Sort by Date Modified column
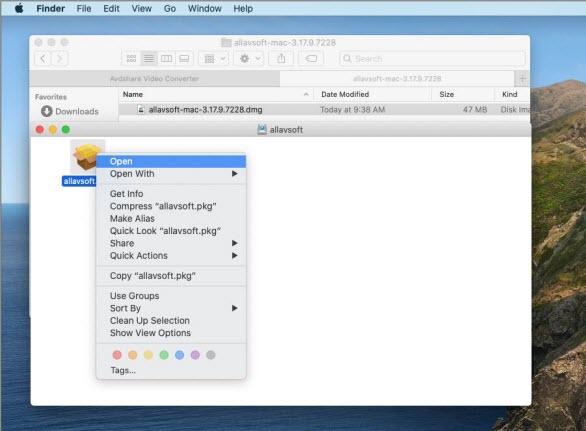The height and width of the screenshot is (431, 586). click(372, 94)
